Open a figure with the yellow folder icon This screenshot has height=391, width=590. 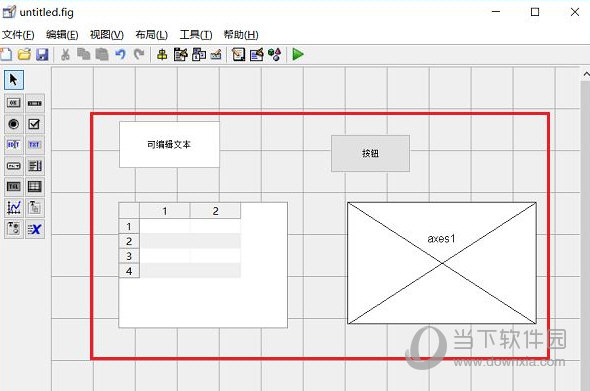24,55
